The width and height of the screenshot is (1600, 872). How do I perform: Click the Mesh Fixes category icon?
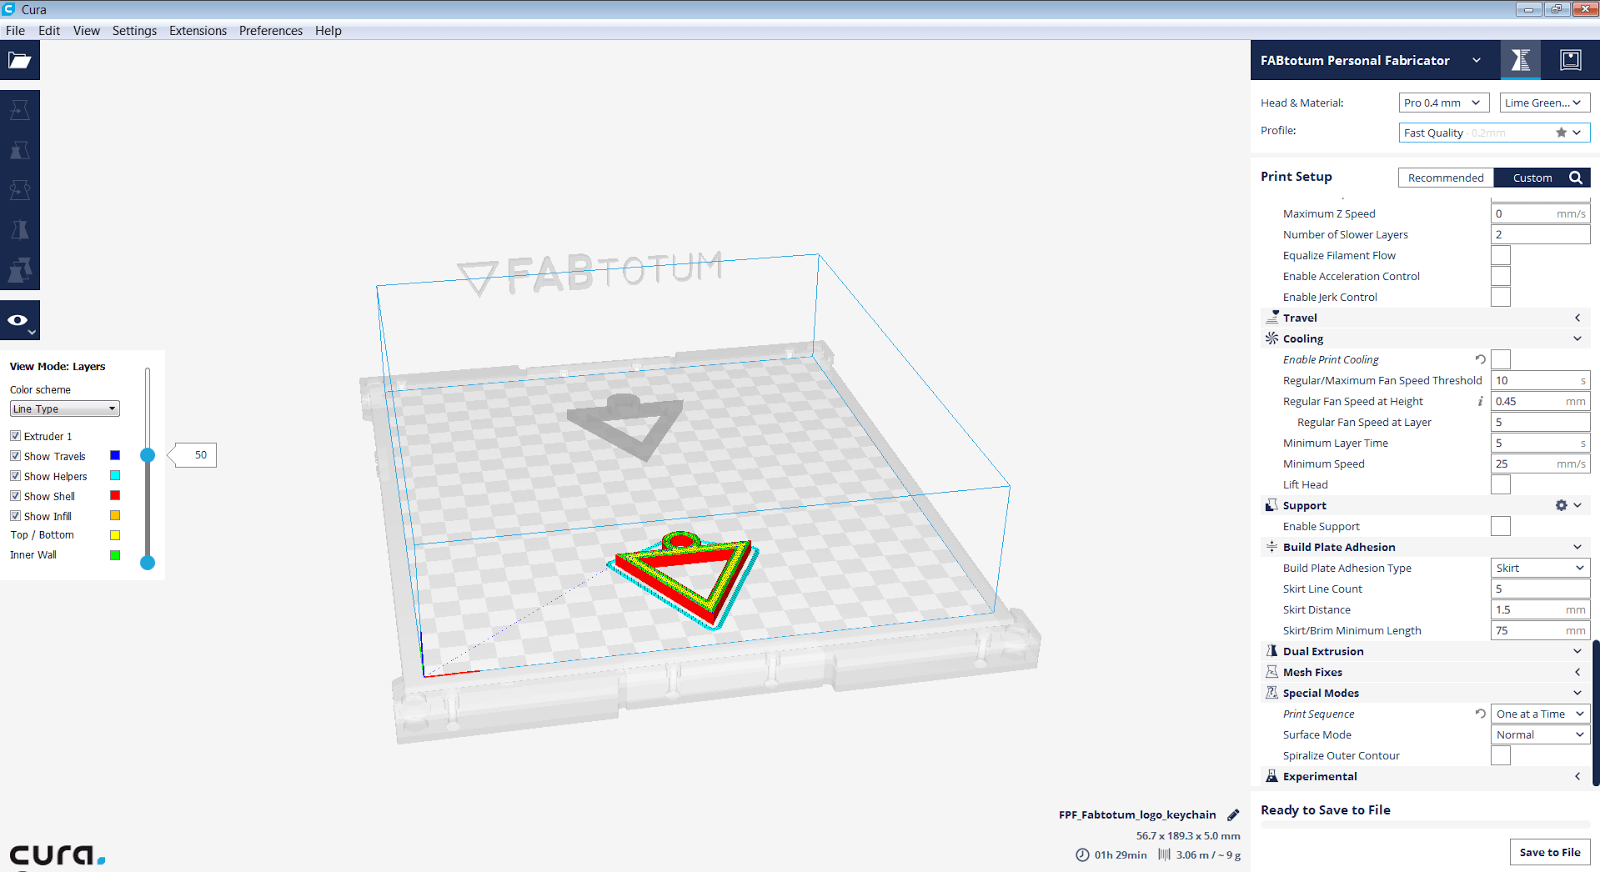tap(1272, 672)
